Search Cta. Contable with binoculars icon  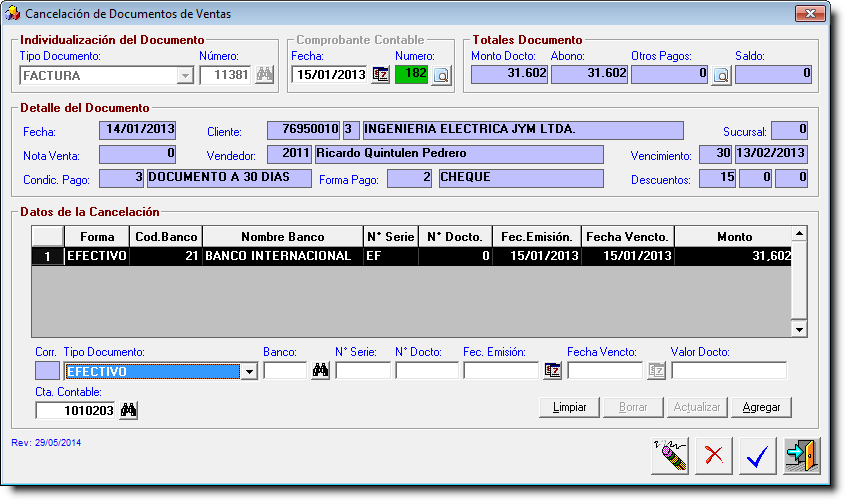pos(128,411)
